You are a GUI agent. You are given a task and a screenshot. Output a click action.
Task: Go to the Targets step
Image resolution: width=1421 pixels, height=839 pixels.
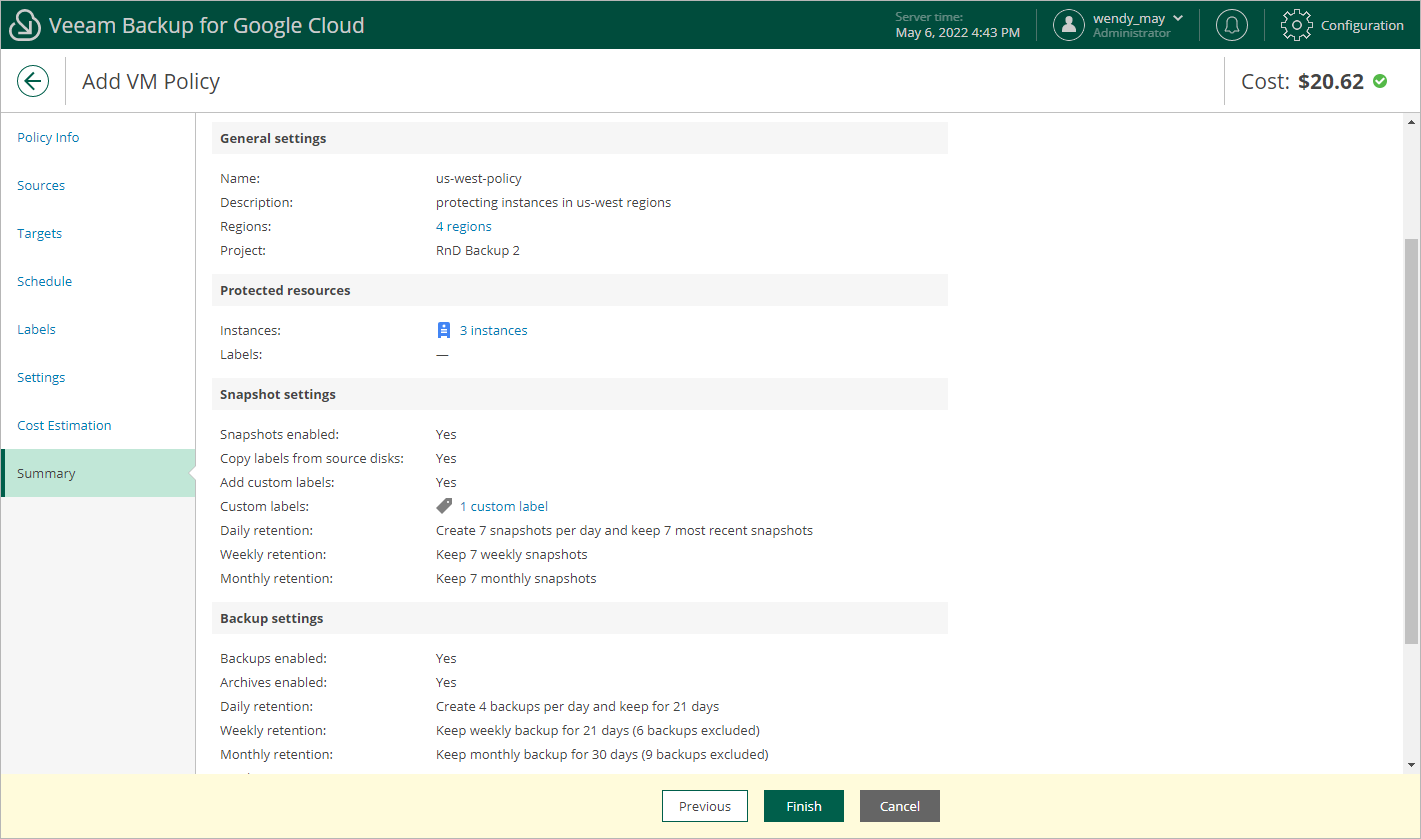39,233
